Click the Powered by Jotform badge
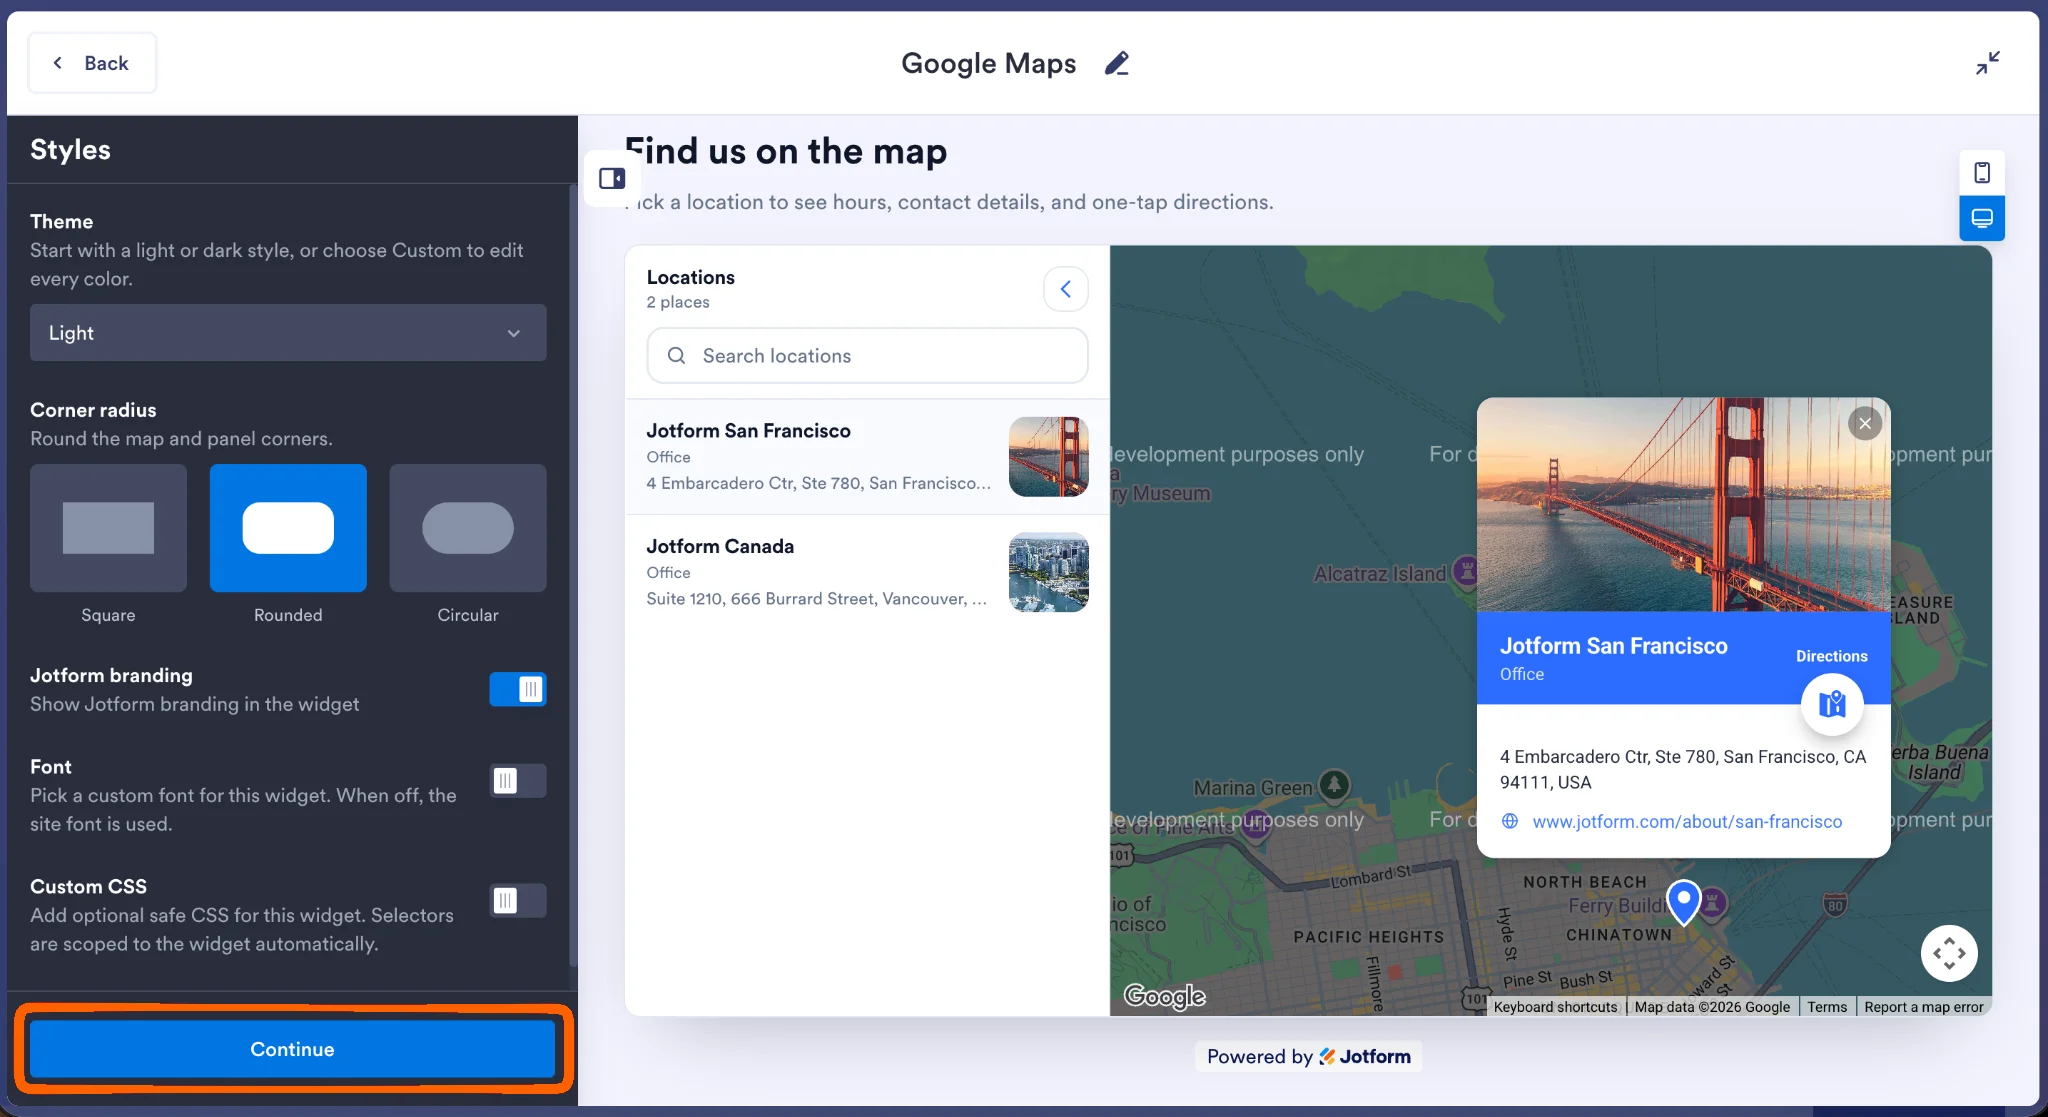2048x1117 pixels. tap(1308, 1056)
